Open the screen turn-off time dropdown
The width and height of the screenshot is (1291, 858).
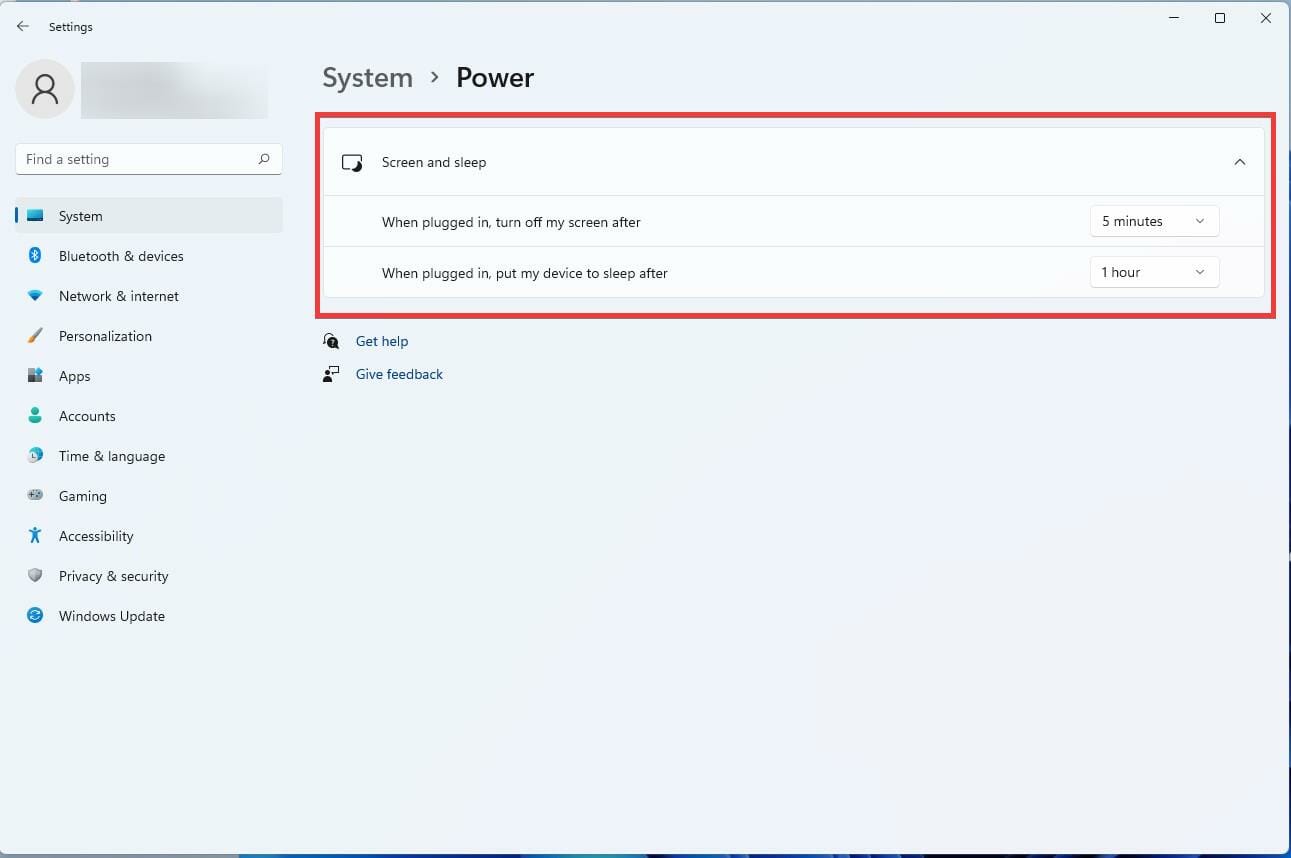point(1153,221)
